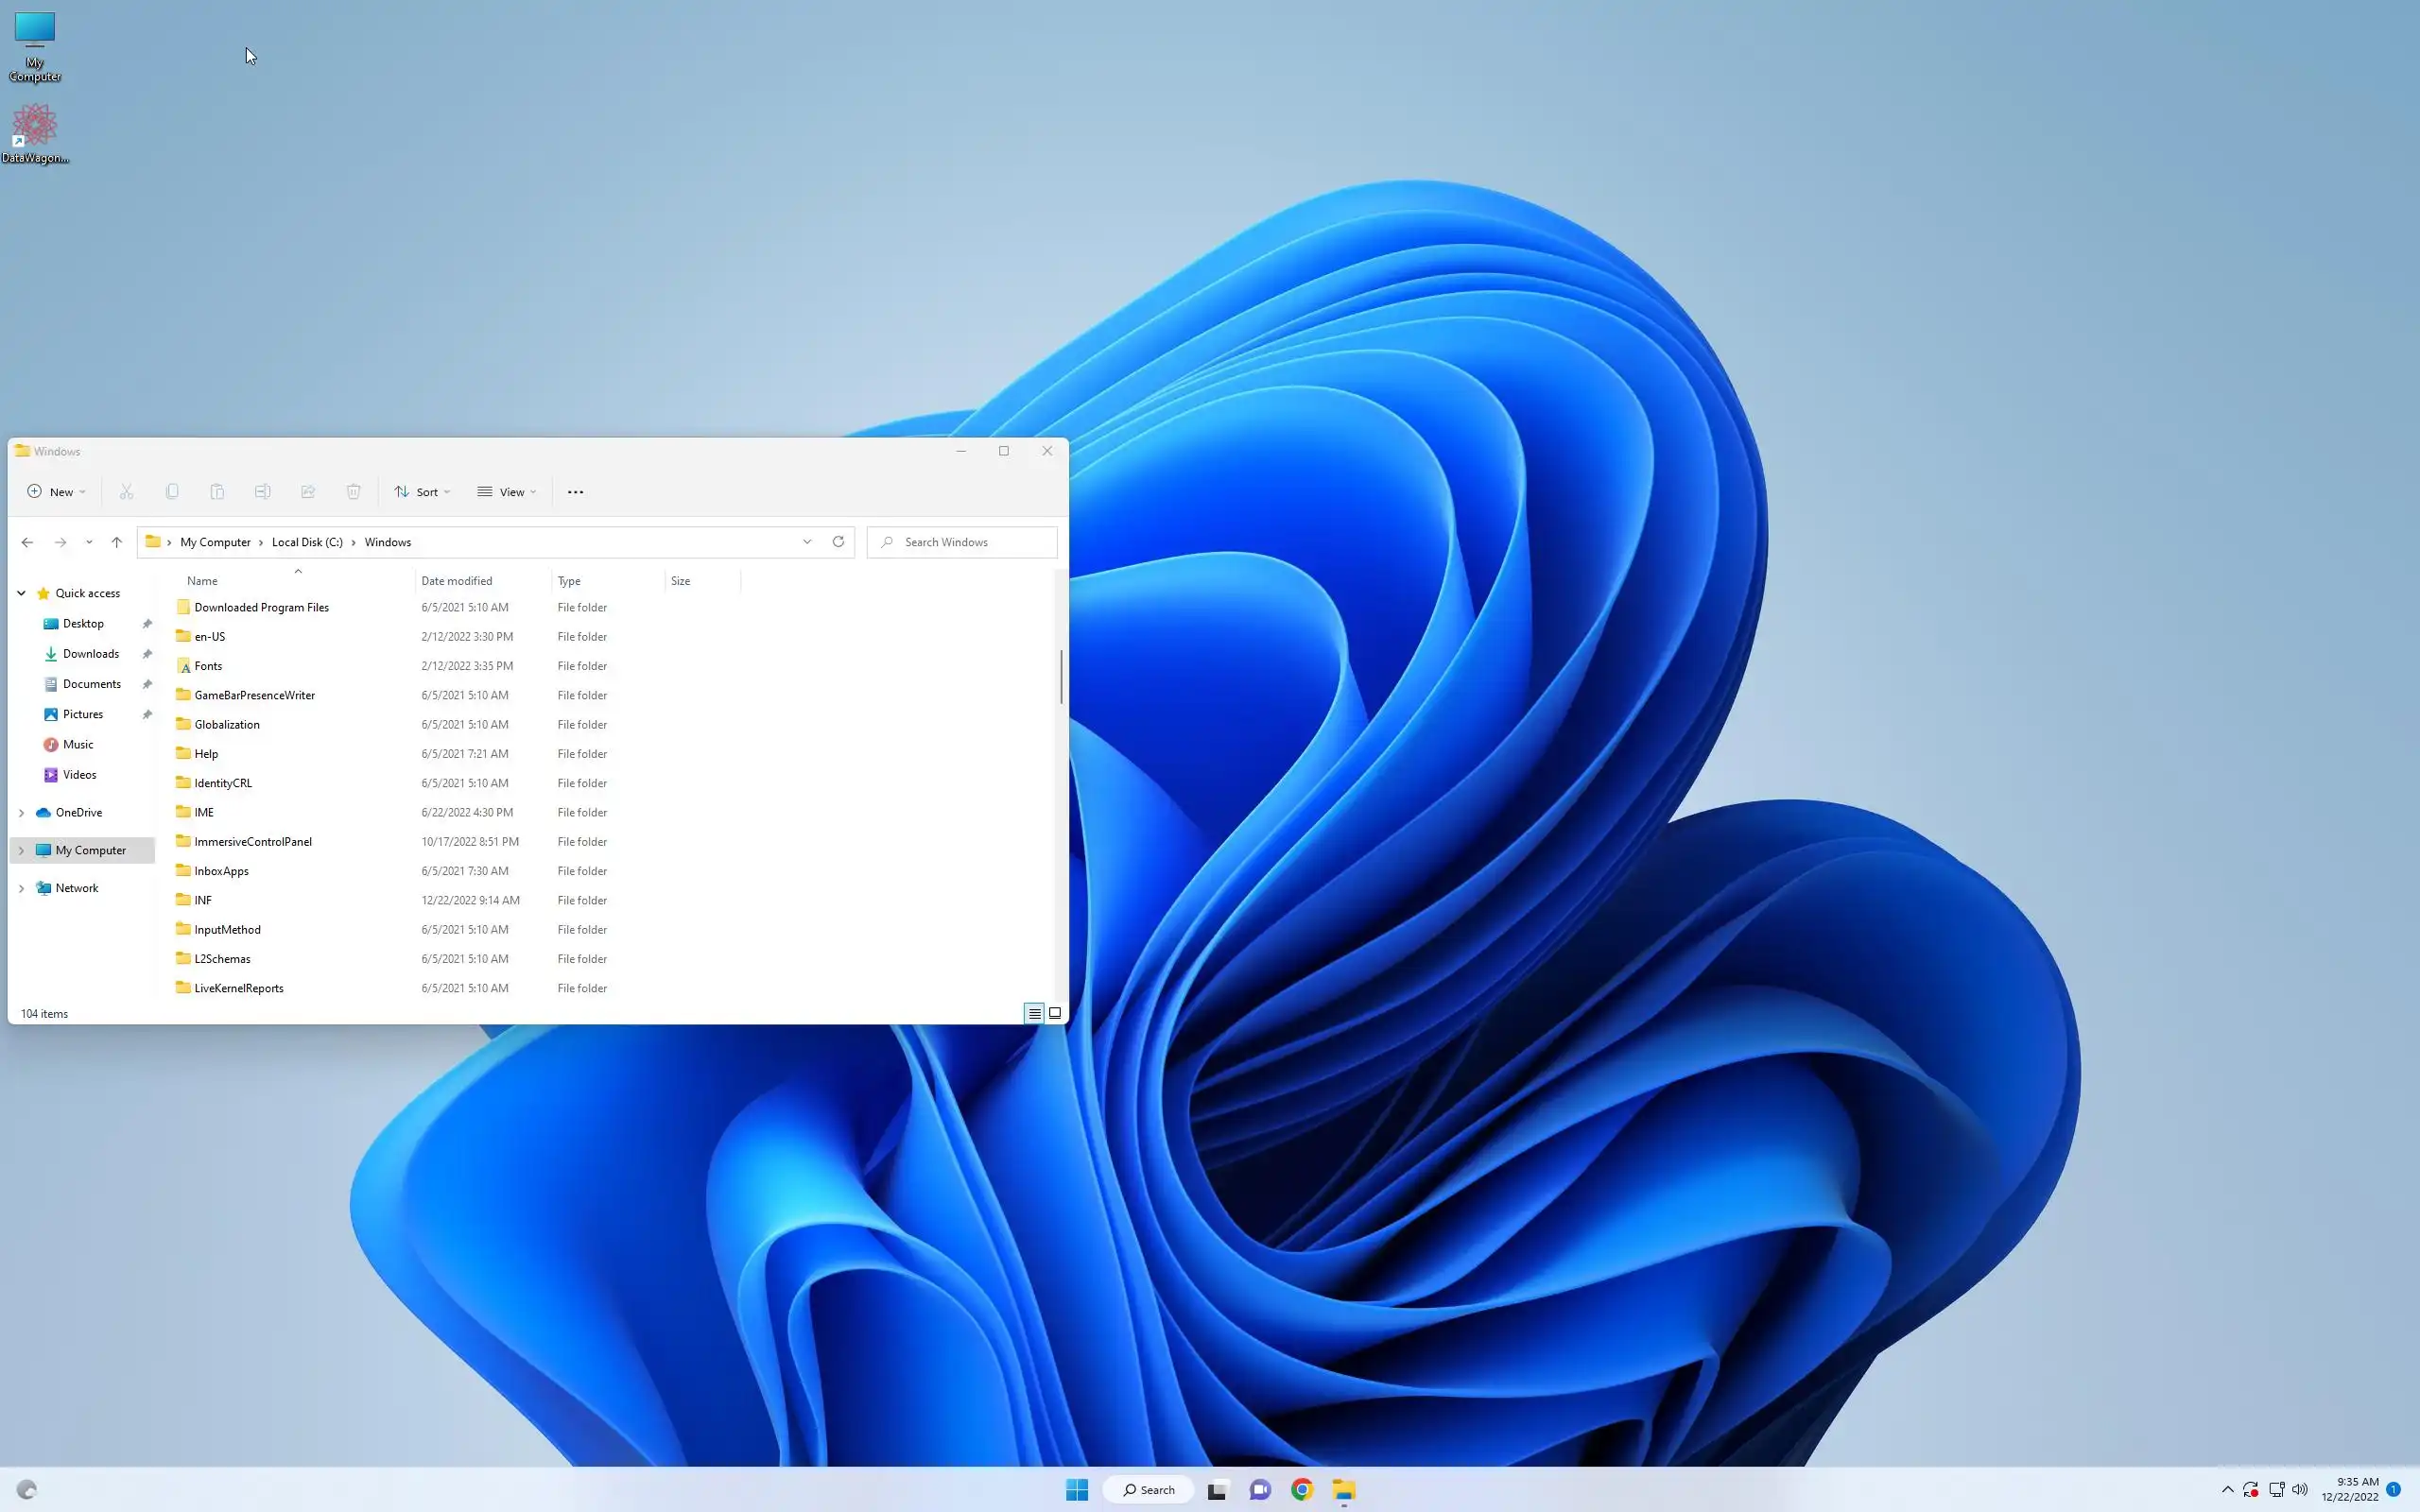
Task: Click the Refresh icon in address bar
Action: pos(838,542)
